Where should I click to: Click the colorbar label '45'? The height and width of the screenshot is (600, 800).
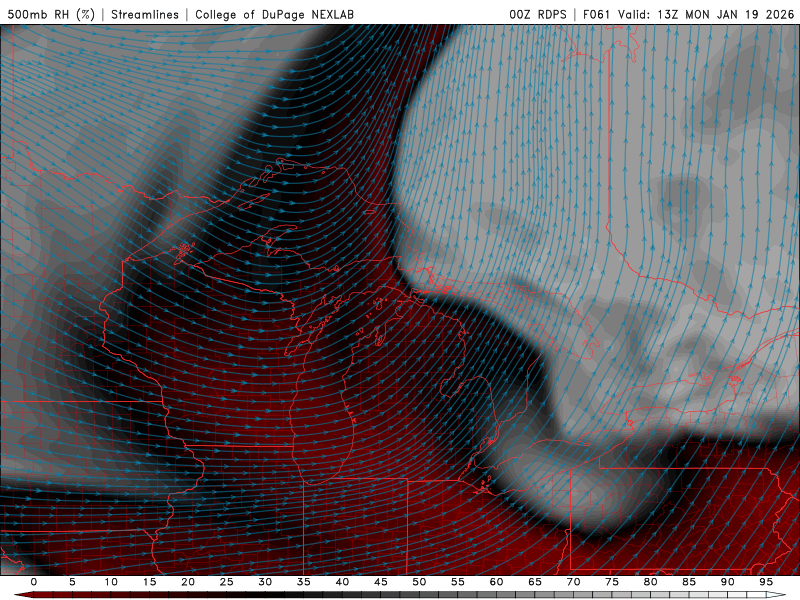381,582
